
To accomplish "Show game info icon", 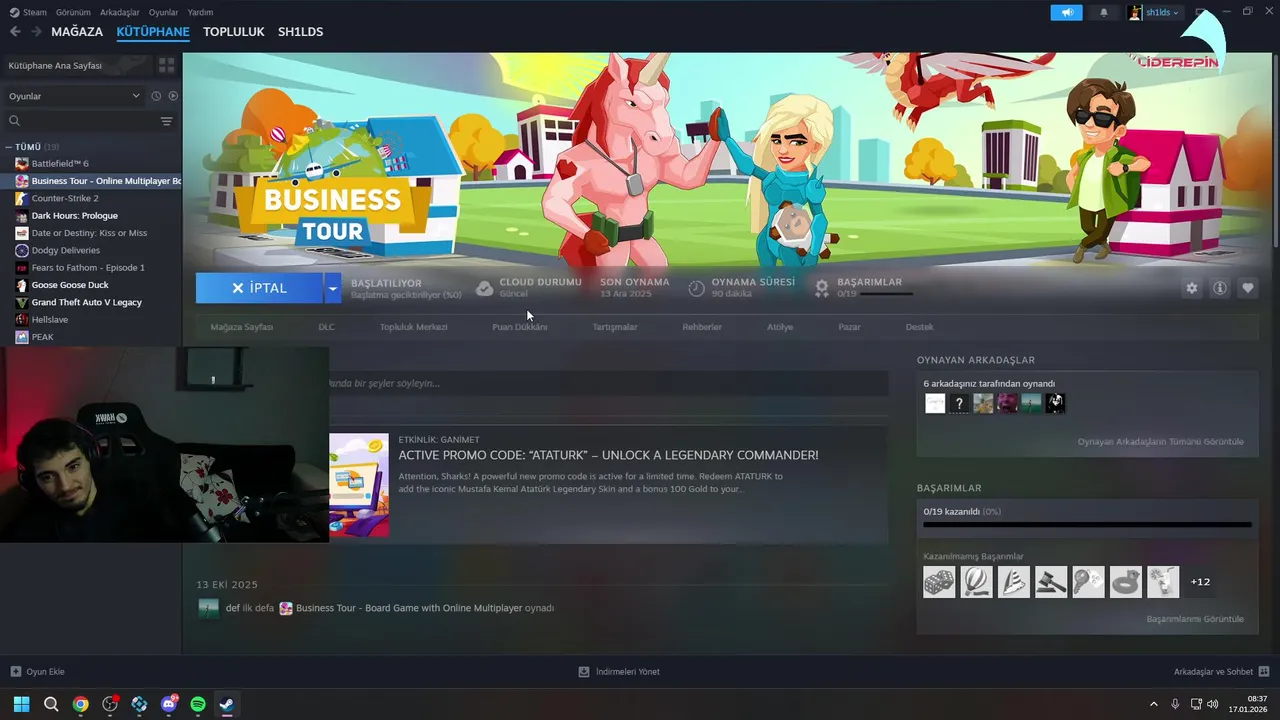I will pyautogui.click(x=1220, y=288).
